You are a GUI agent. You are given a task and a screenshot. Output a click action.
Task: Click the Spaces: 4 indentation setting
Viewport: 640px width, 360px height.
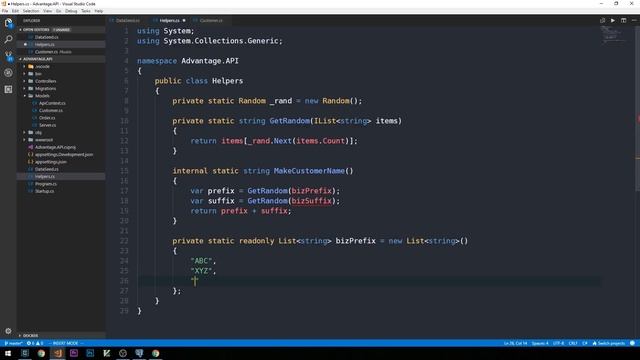tap(540, 343)
